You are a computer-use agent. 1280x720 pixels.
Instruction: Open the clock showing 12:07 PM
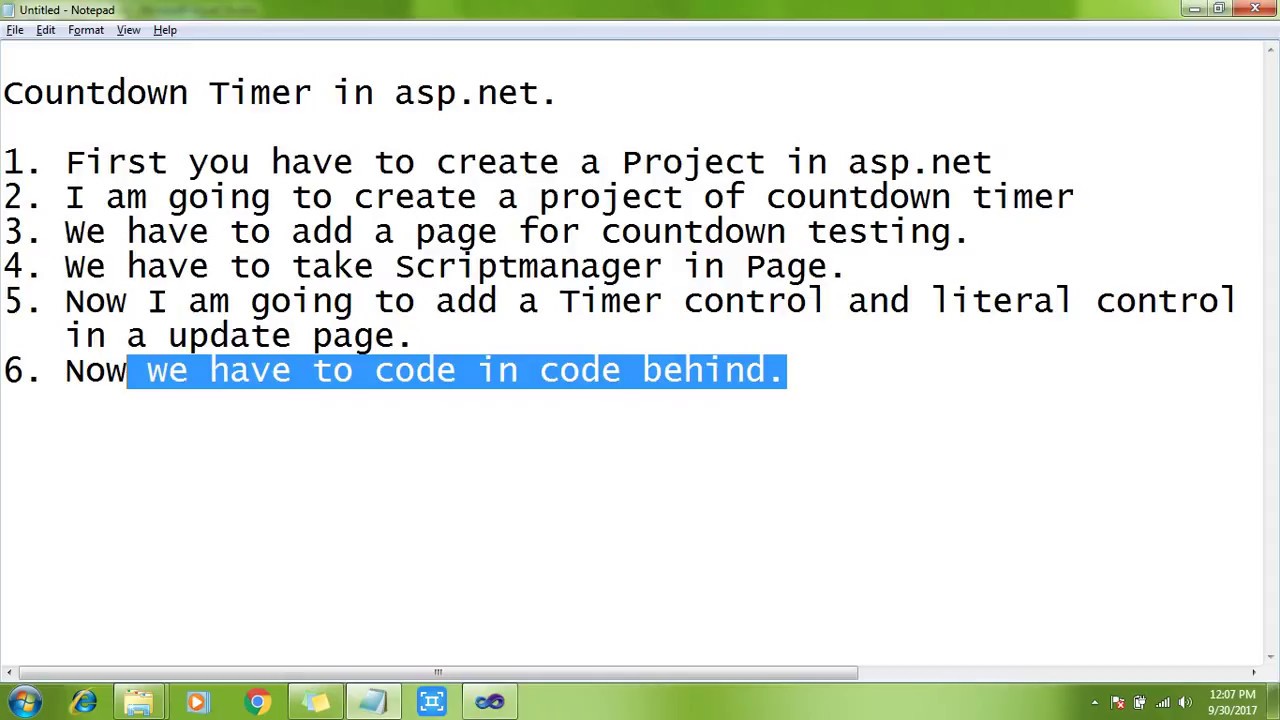click(1232, 702)
